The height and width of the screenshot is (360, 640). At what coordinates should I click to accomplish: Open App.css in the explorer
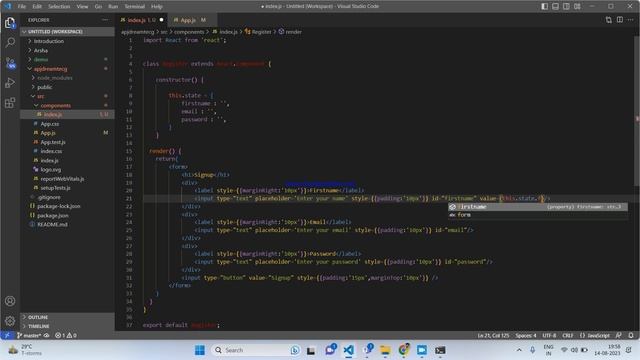tap(67, 124)
